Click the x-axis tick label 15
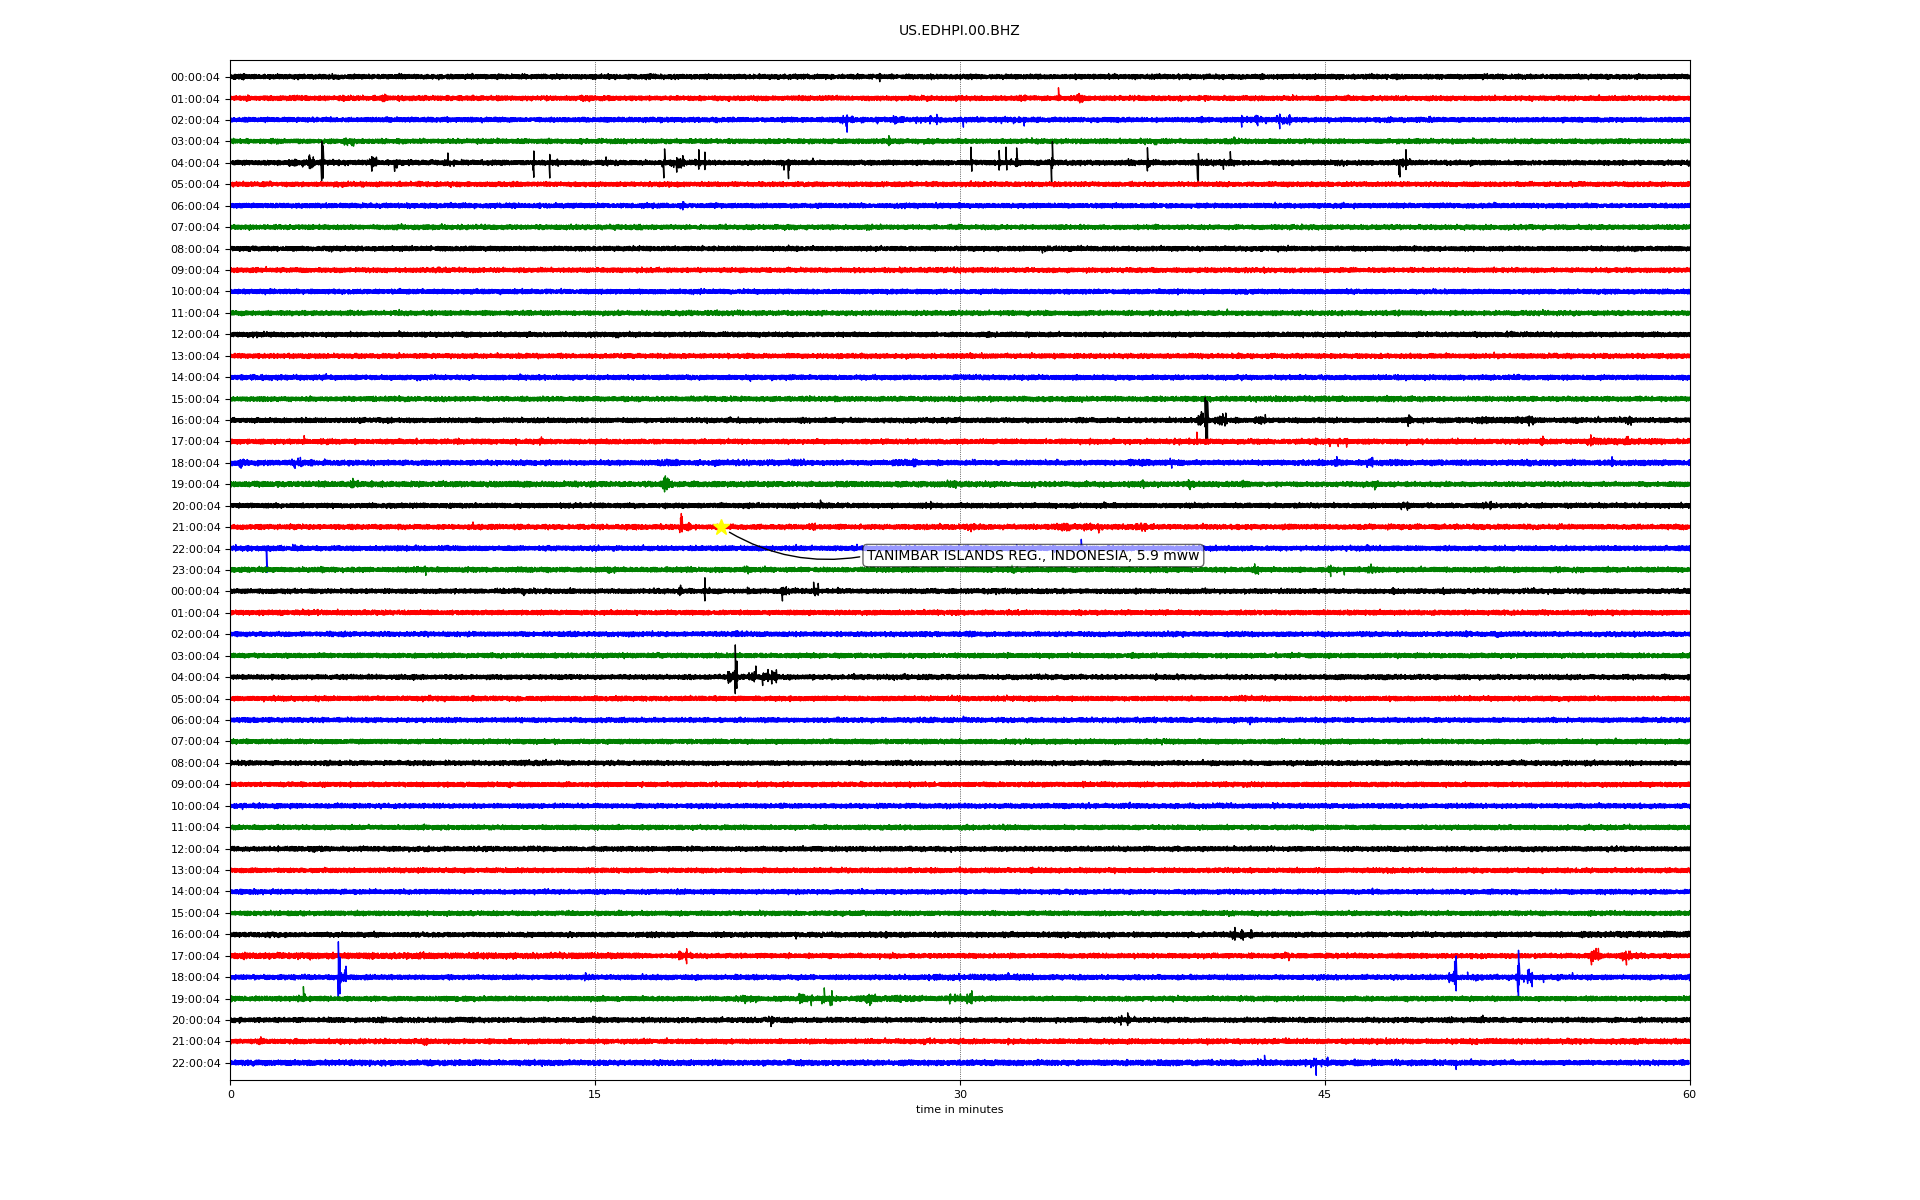1920x1200 pixels. tap(595, 1094)
